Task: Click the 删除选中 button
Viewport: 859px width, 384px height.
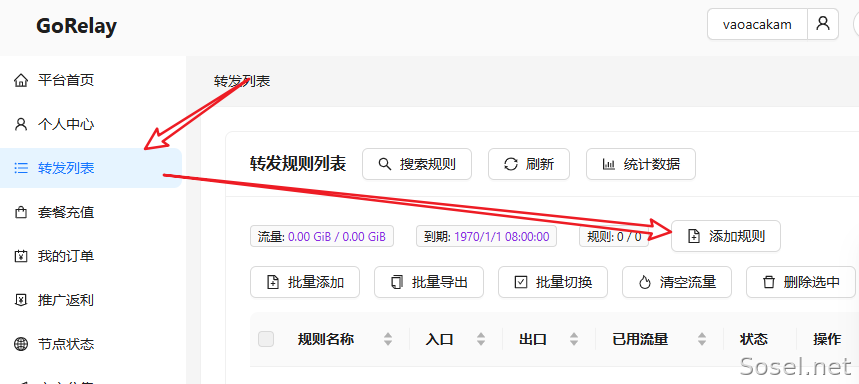Action: click(801, 282)
